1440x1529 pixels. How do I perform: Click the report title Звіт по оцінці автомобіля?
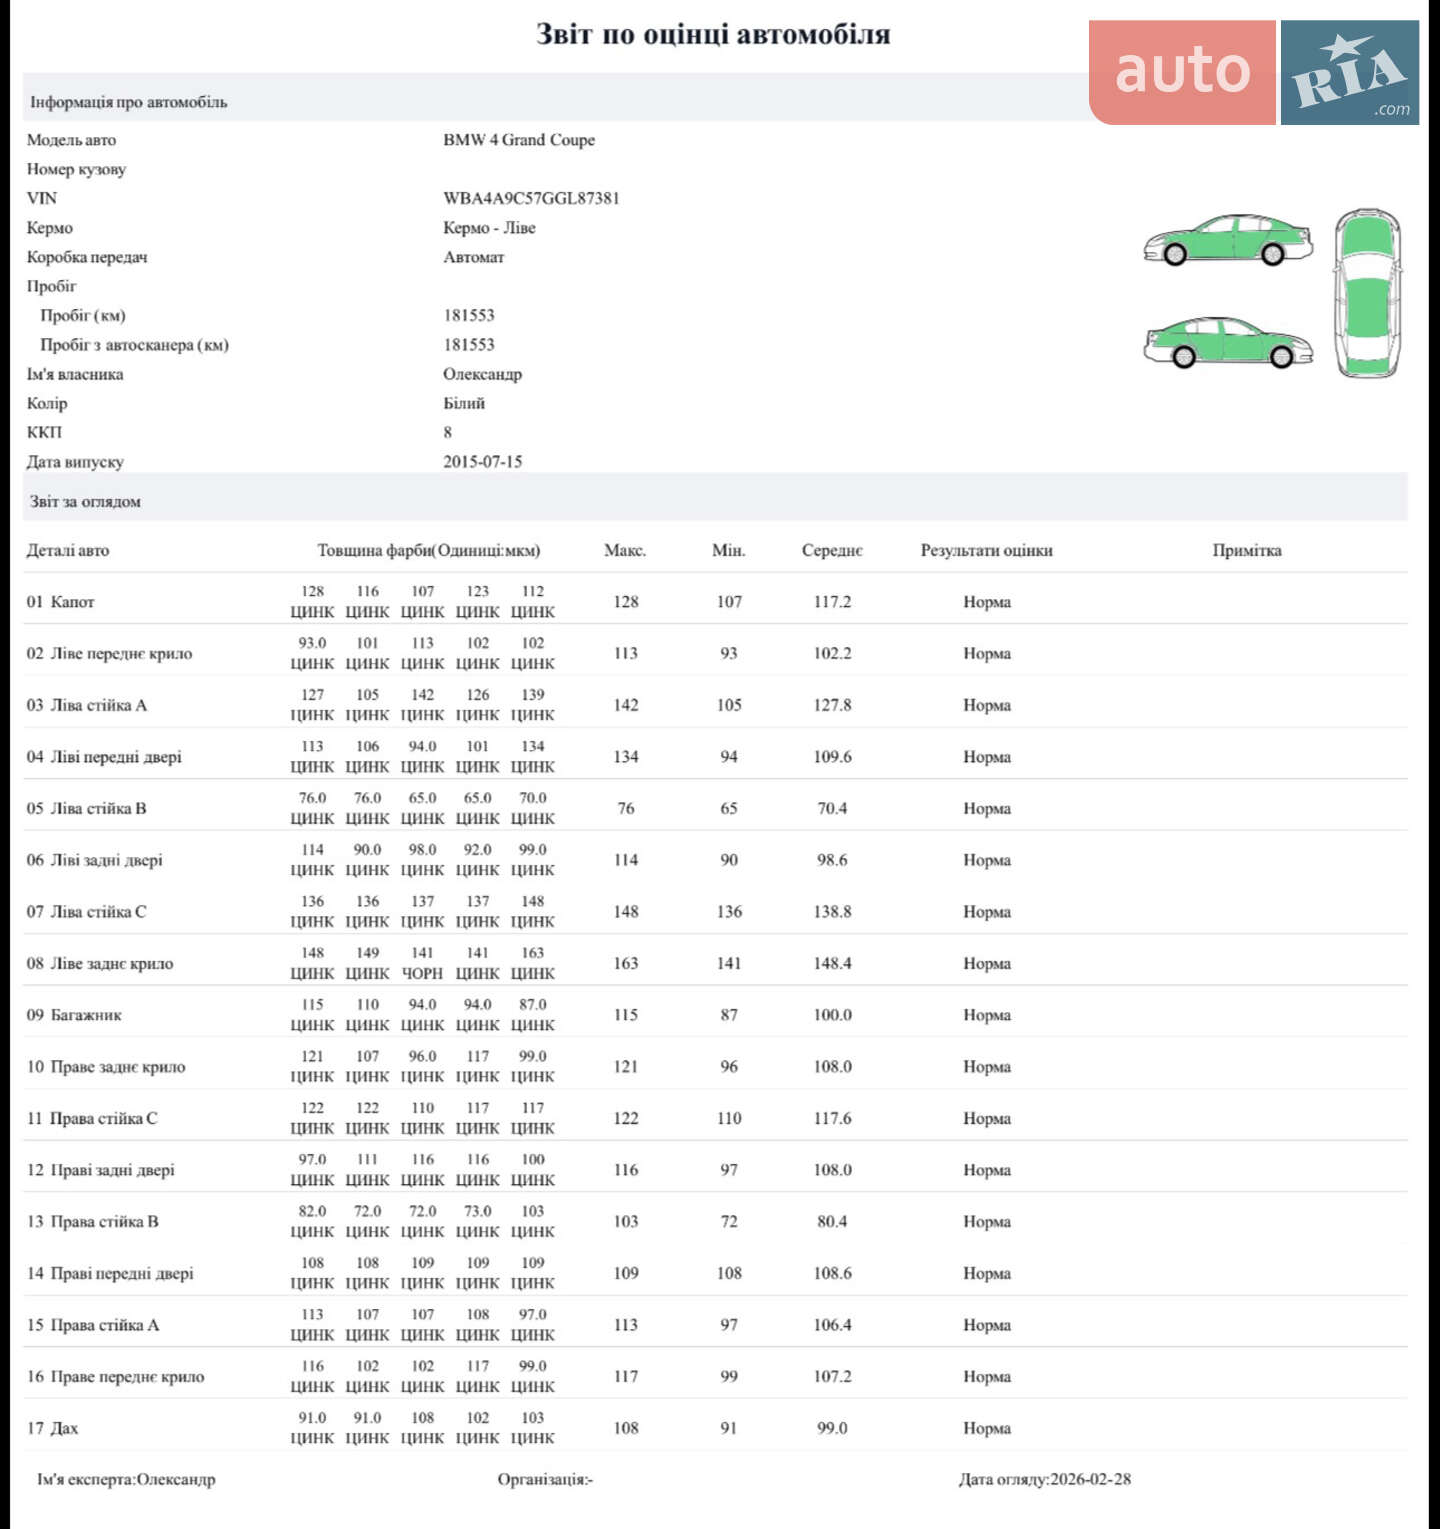(713, 34)
